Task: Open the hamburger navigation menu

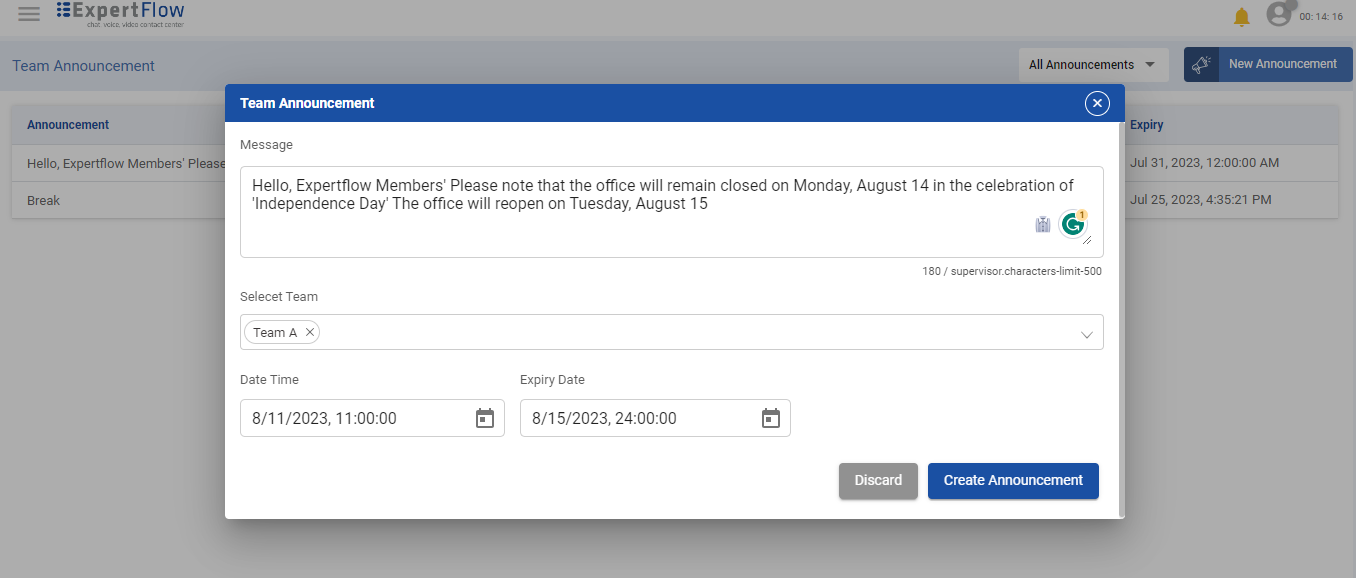Action: pyautogui.click(x=29, y=14)
